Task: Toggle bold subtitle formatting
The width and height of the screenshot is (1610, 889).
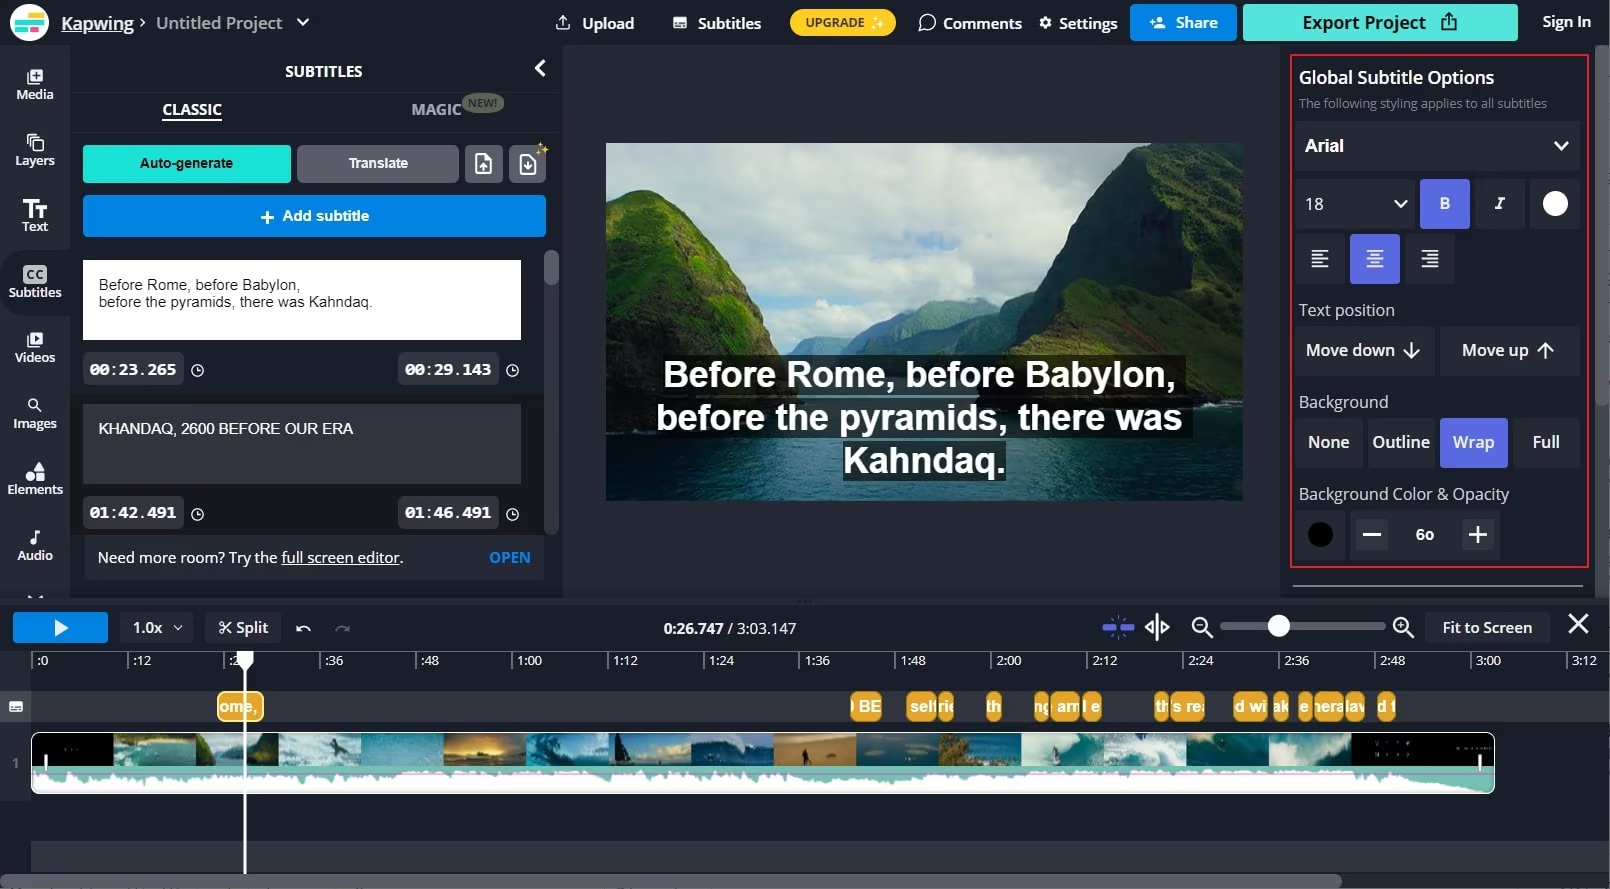Action: coord(1444,204)
